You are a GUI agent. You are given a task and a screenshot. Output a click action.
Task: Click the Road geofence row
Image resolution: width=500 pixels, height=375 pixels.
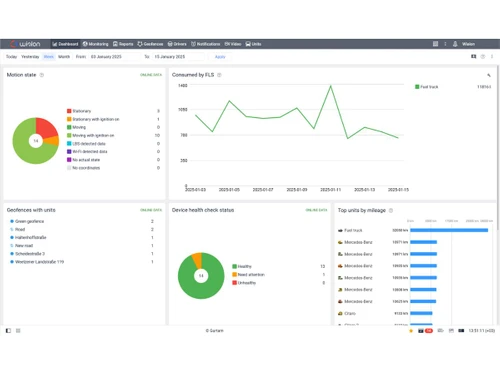[82, 229]
